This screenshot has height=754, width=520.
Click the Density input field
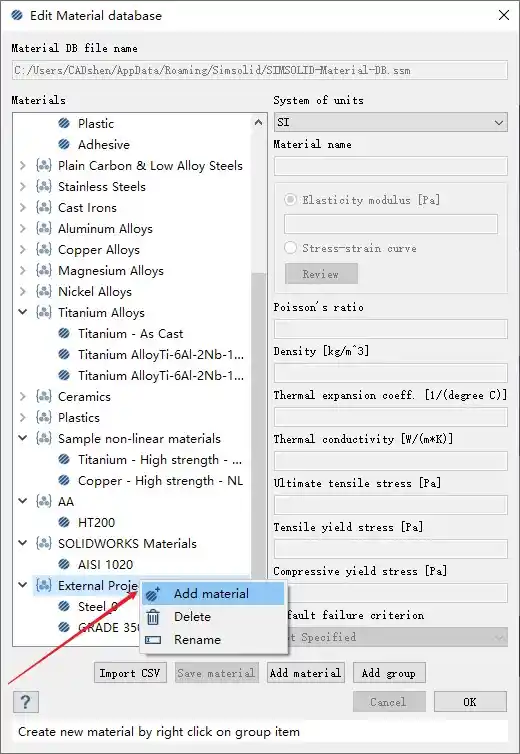coord(391,373)
